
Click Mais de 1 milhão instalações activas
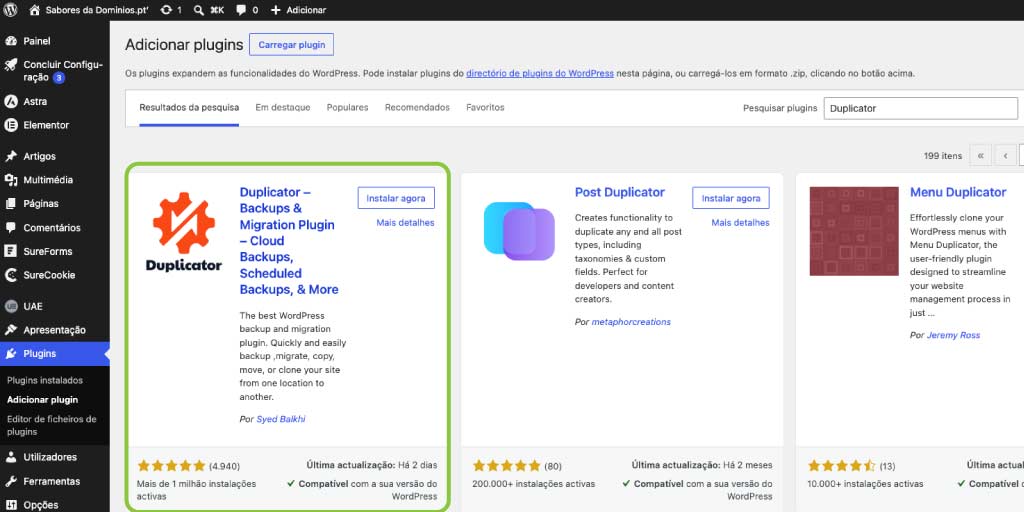point(197,490)
